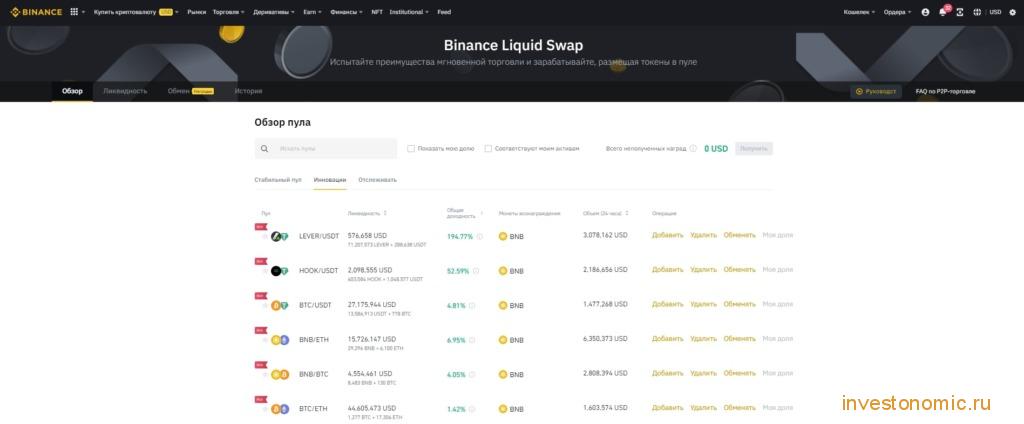
Task: Sort by 'Ликвидность' column arrows
Action: (x=385, y=213)
